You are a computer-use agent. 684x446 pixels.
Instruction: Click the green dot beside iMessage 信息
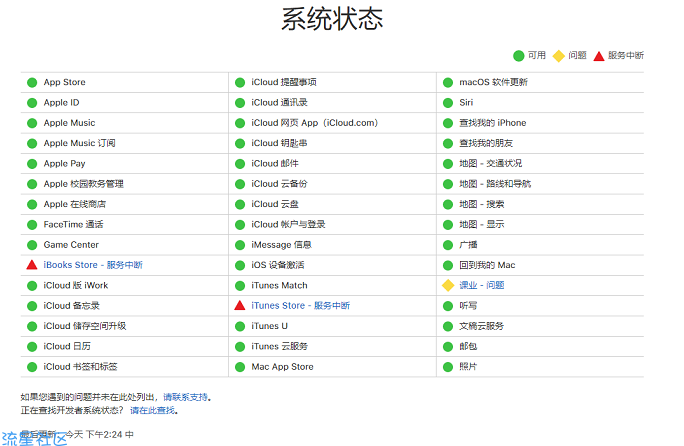[x=240, y=245]
